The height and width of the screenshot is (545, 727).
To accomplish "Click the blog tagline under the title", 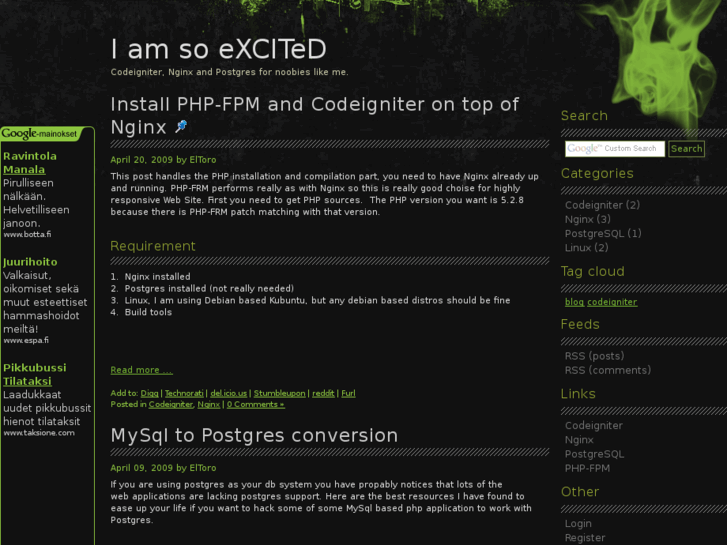I will point(229,72).
